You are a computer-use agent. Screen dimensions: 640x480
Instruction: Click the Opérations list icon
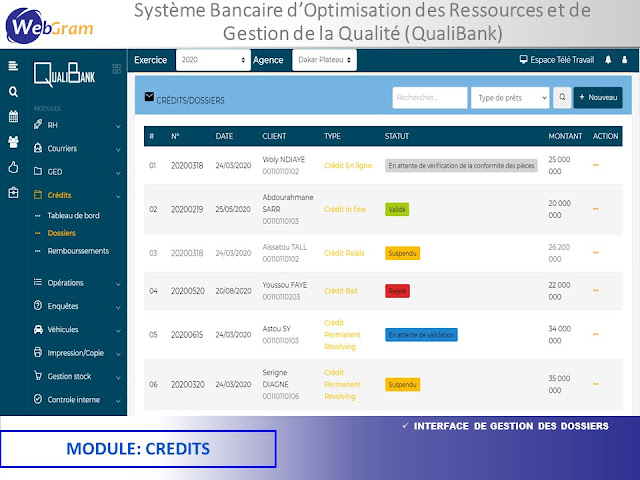(x=38, y=282)
